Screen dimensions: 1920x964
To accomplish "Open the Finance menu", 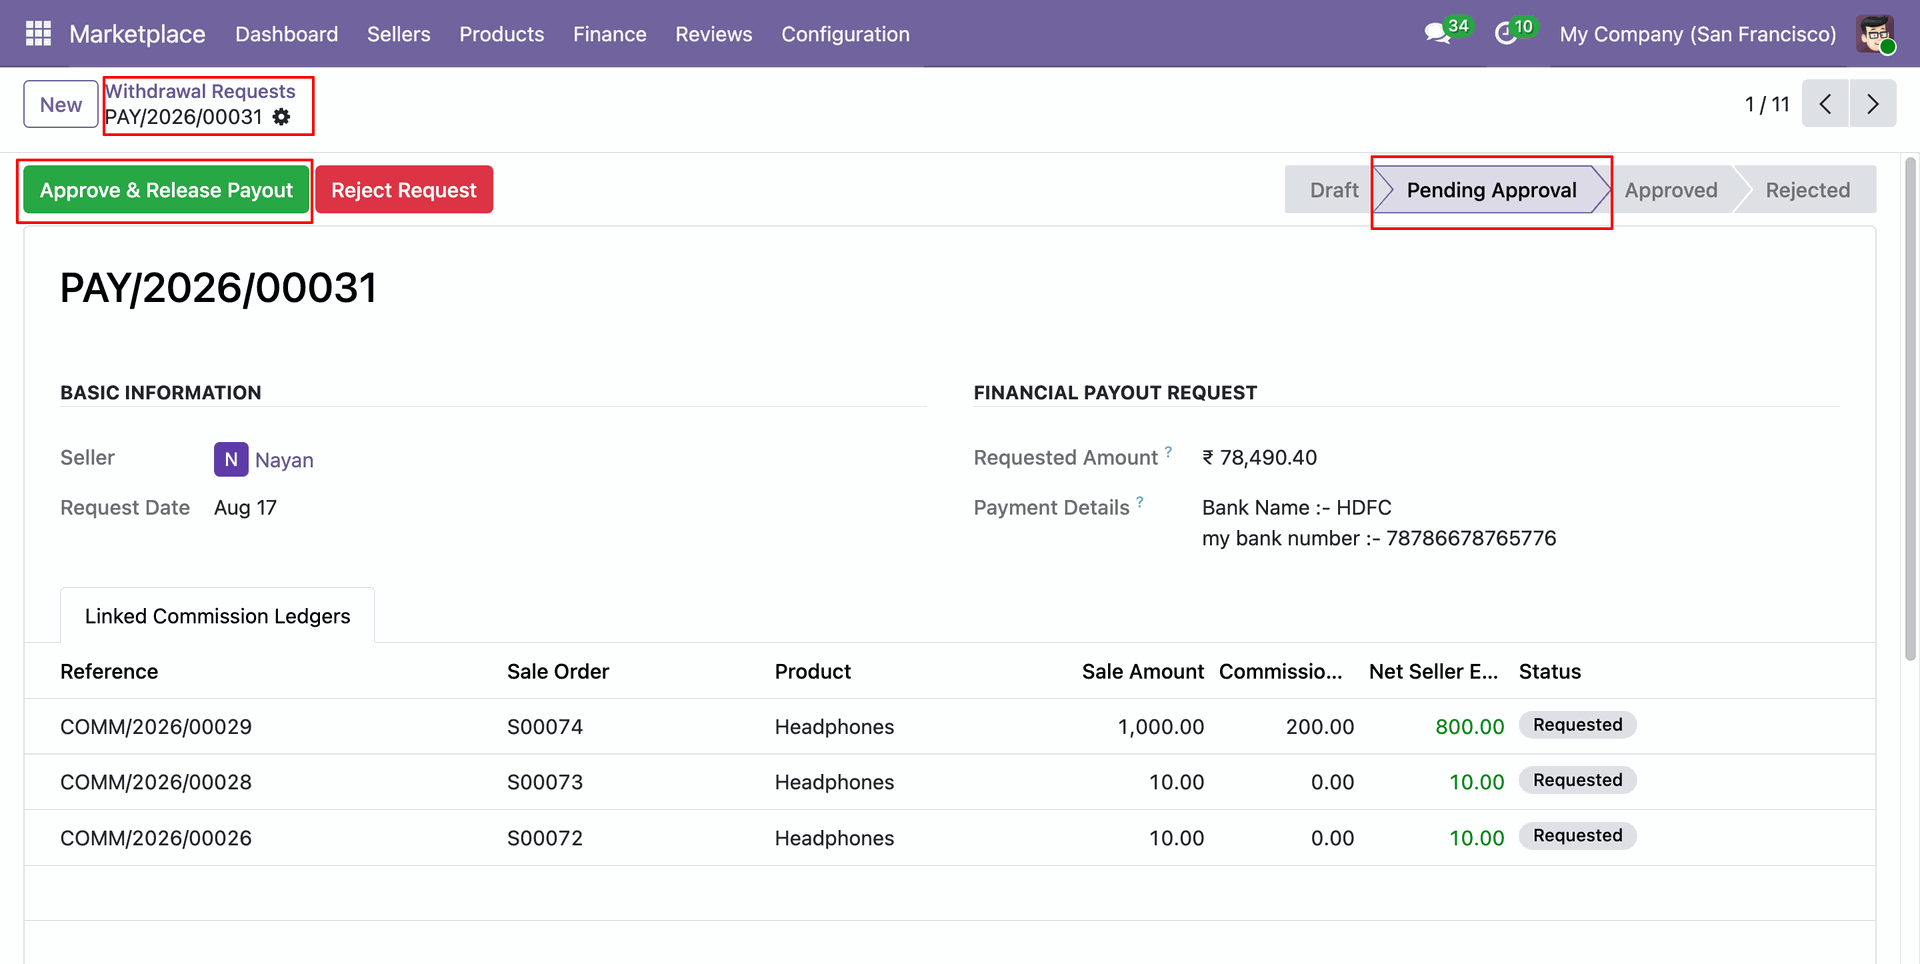I will pyautogui.click(x=610, y=34).
